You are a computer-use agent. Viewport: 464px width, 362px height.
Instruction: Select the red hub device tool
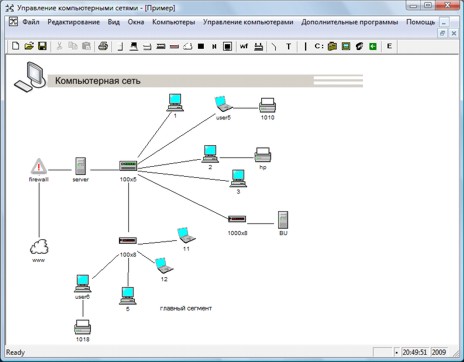pos(174,46)
